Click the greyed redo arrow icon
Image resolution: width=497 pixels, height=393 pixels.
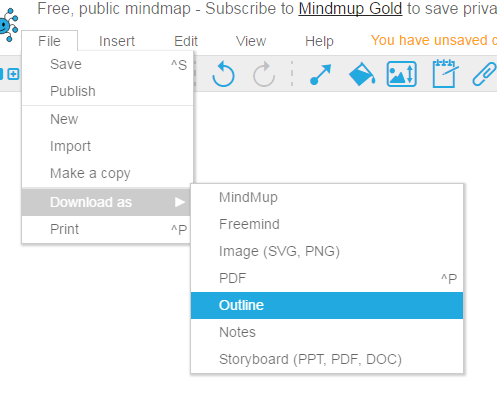[x=264, y=74]
